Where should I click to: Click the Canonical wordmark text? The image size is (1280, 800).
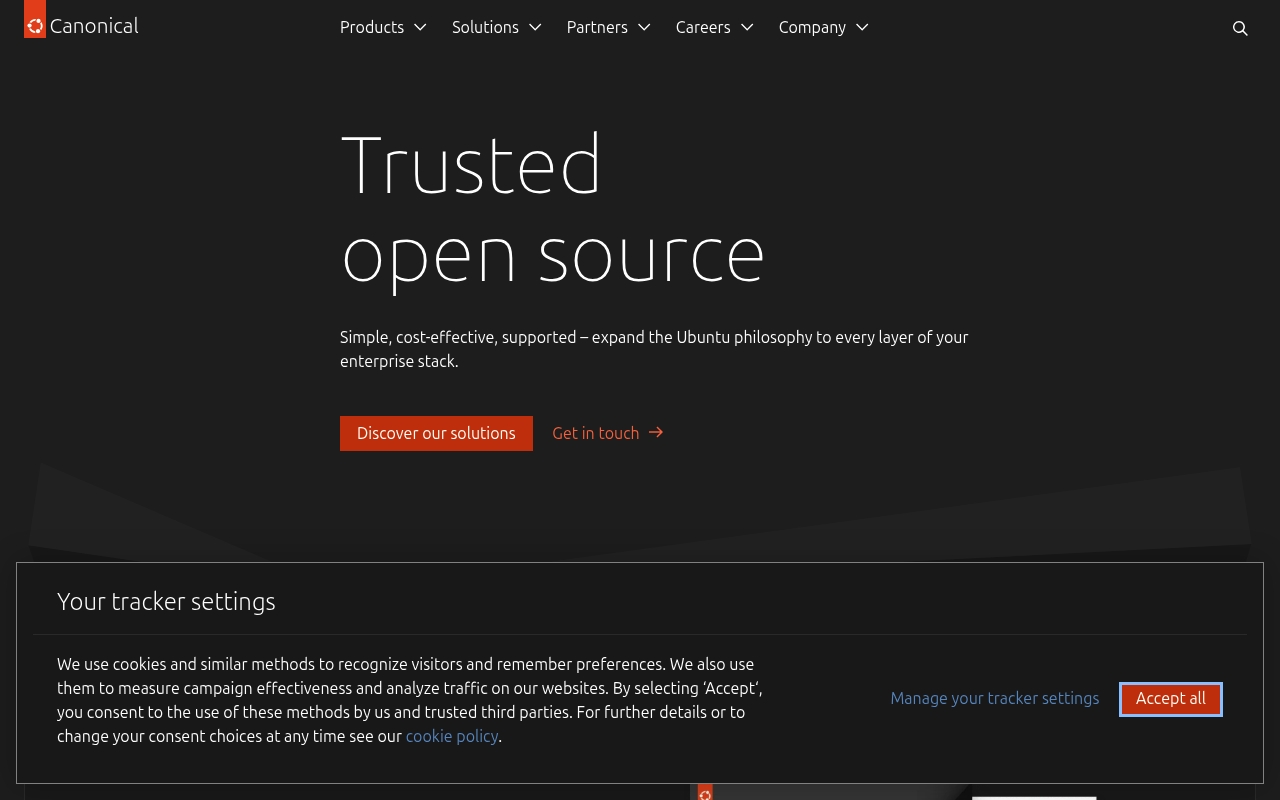(94, 26)
